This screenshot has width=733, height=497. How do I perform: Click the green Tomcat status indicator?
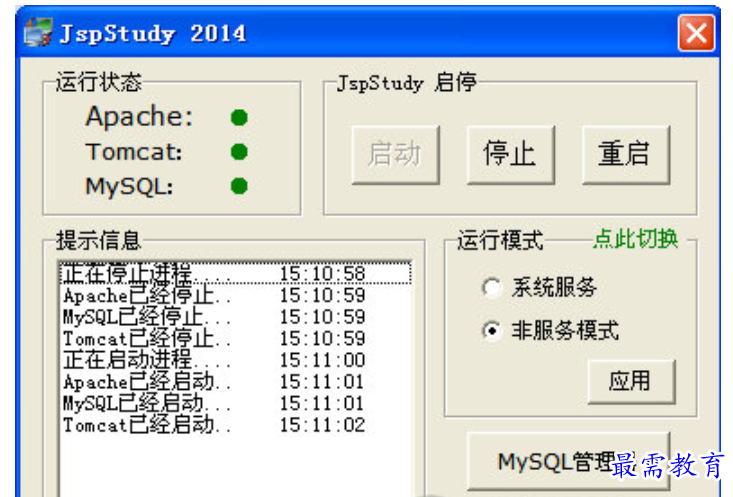[x=239, y=151]
